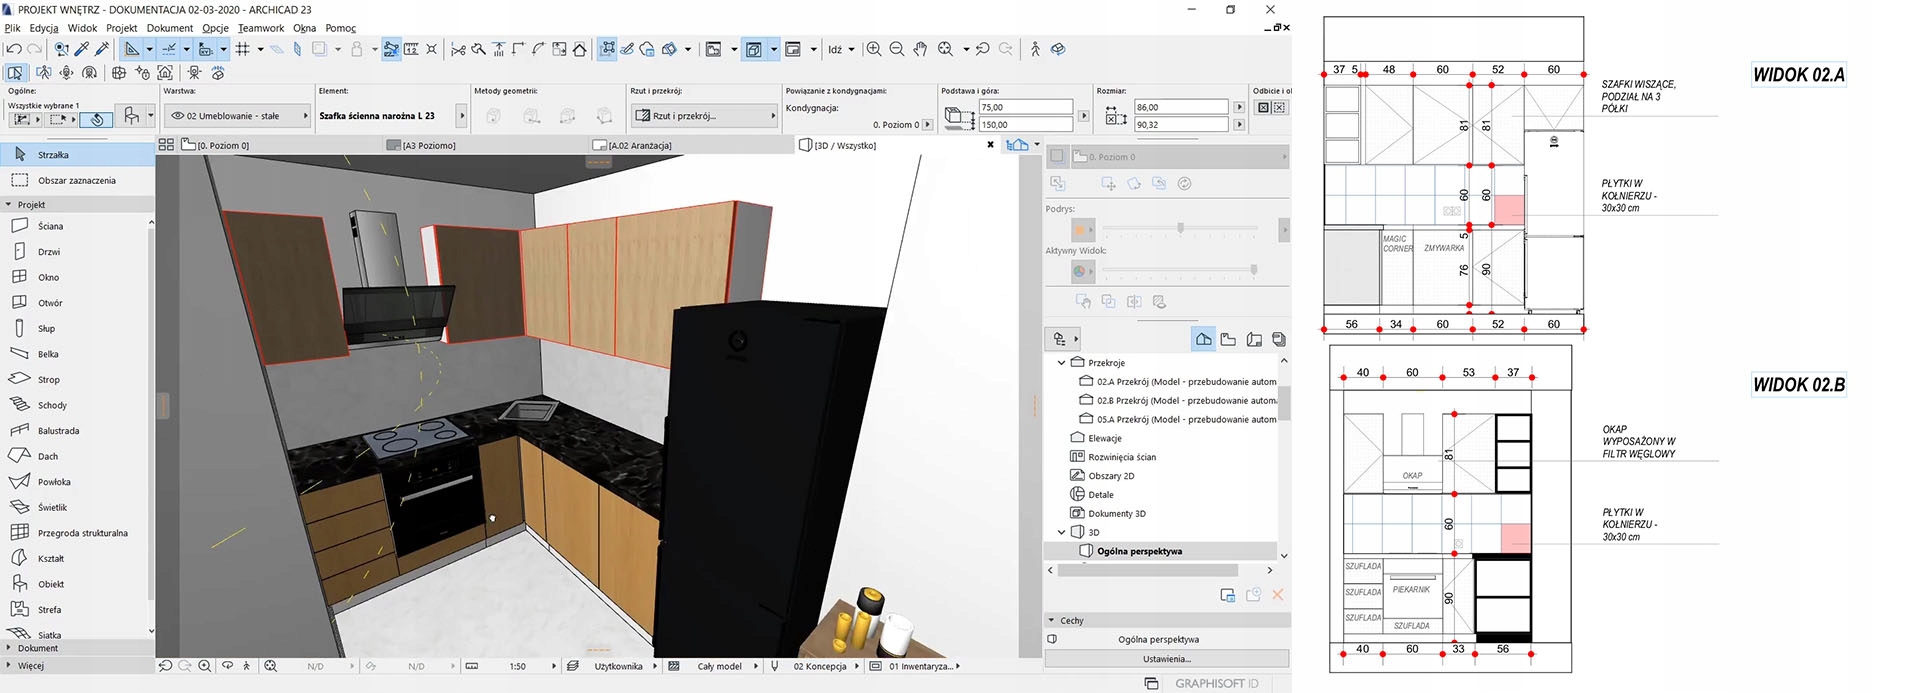Activate the Okno window tool
The image size is (1920, 693).
tap(48, 277)
